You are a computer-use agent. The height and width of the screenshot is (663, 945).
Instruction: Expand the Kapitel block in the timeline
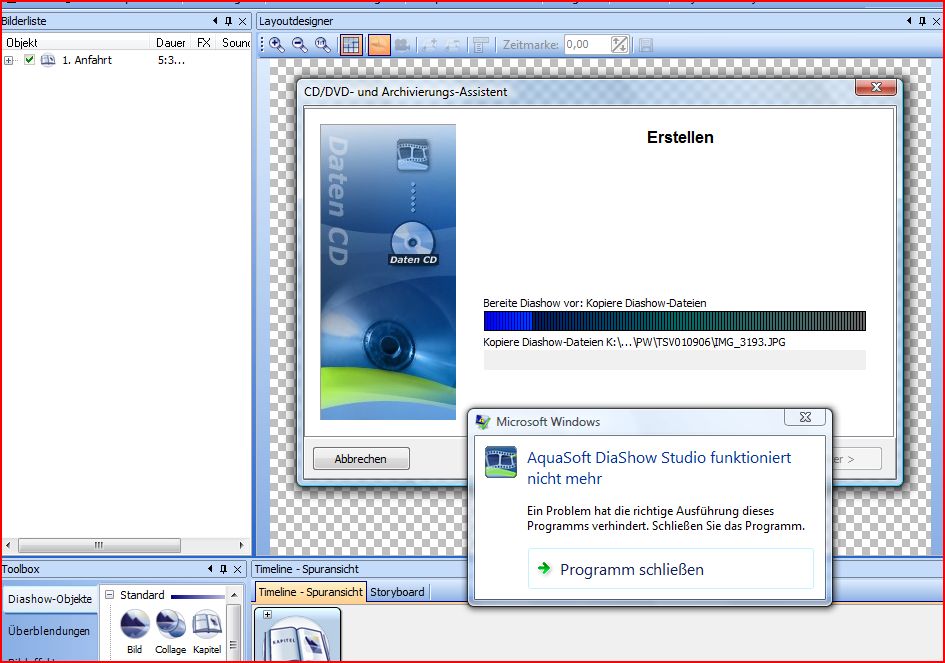click(268, 615)
